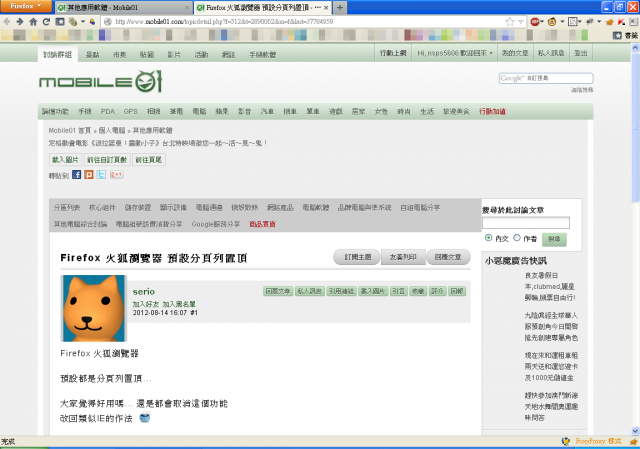Image resolution: width=640 pixels, height=449 pixels.
Task: Click the 前往自訂頁數 button
Action: pyautogui.click(x=107, y=160)
